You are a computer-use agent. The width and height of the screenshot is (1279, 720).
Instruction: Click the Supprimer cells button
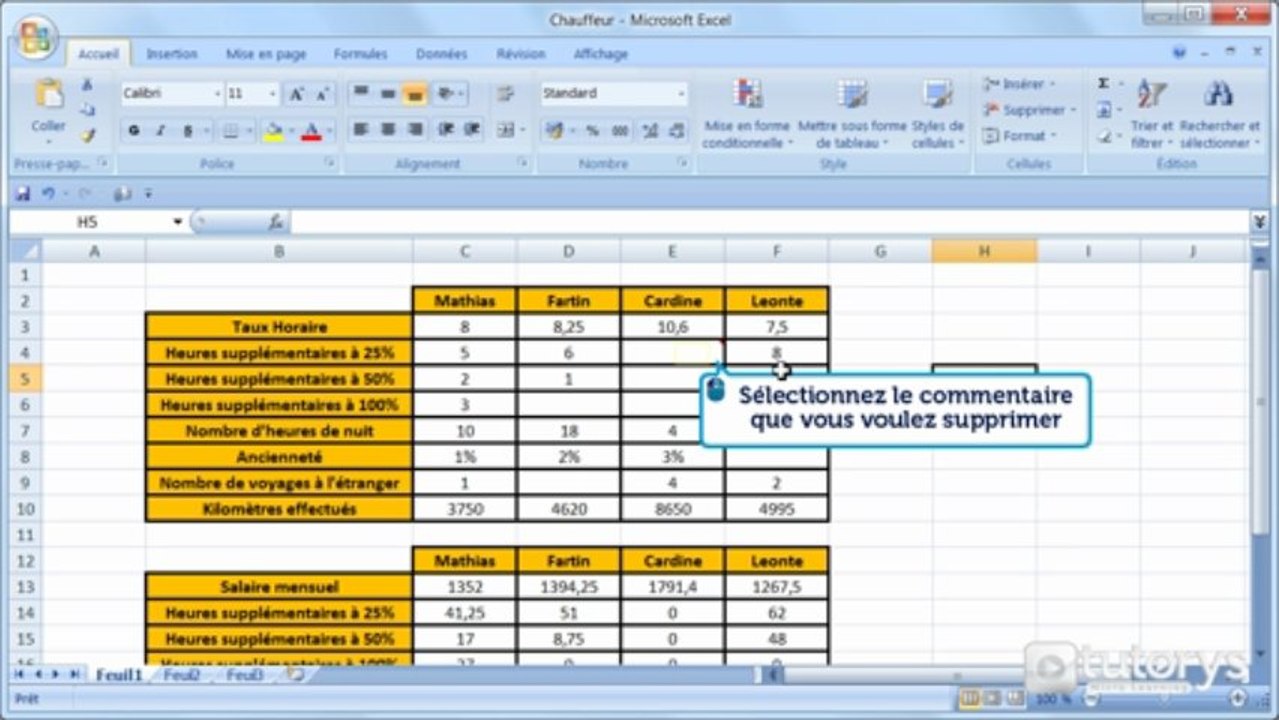tap(1028, 110)
